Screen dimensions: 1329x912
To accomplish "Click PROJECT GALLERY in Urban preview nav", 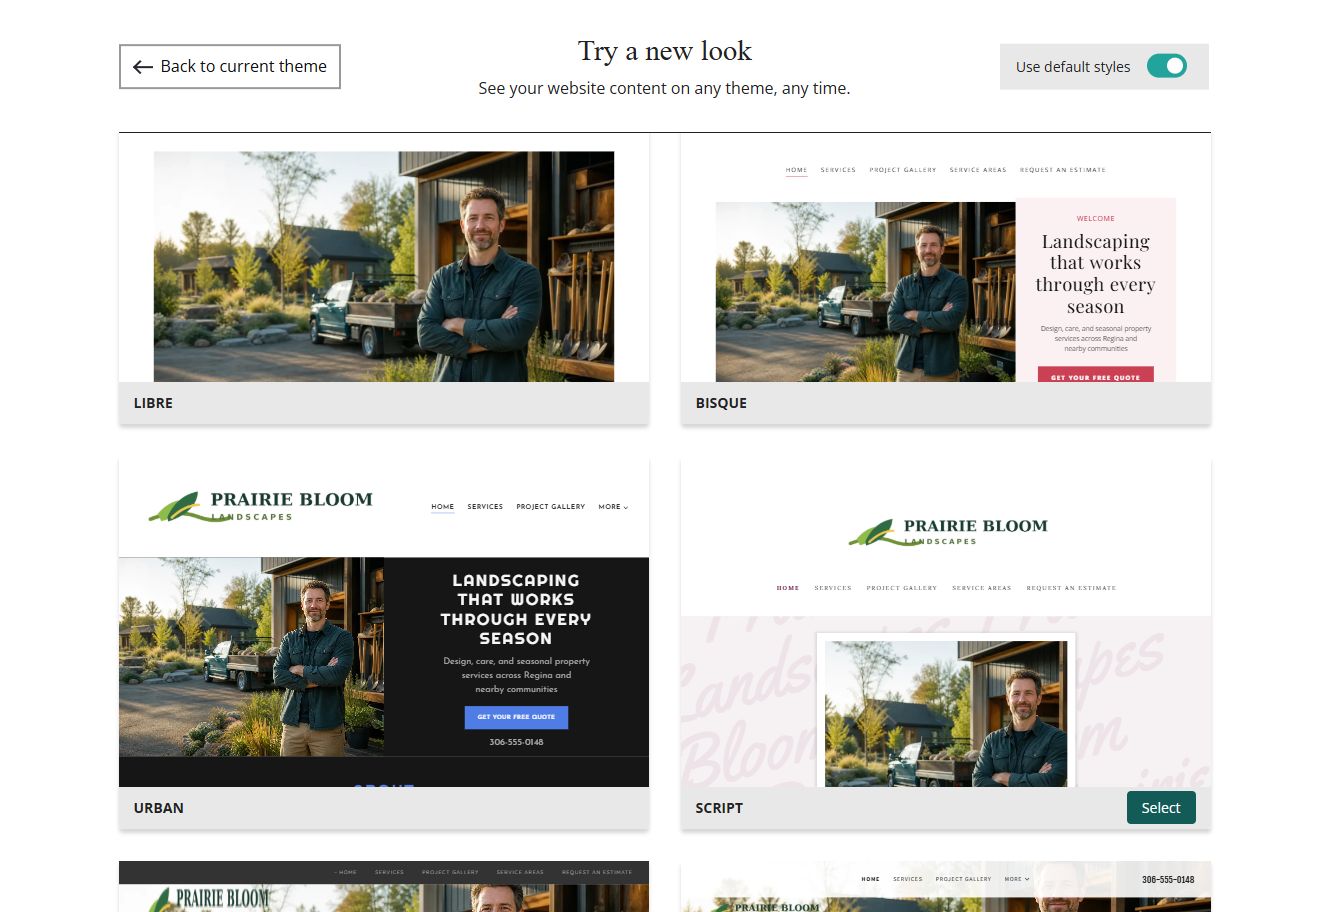I will click(x=551, y=507).
